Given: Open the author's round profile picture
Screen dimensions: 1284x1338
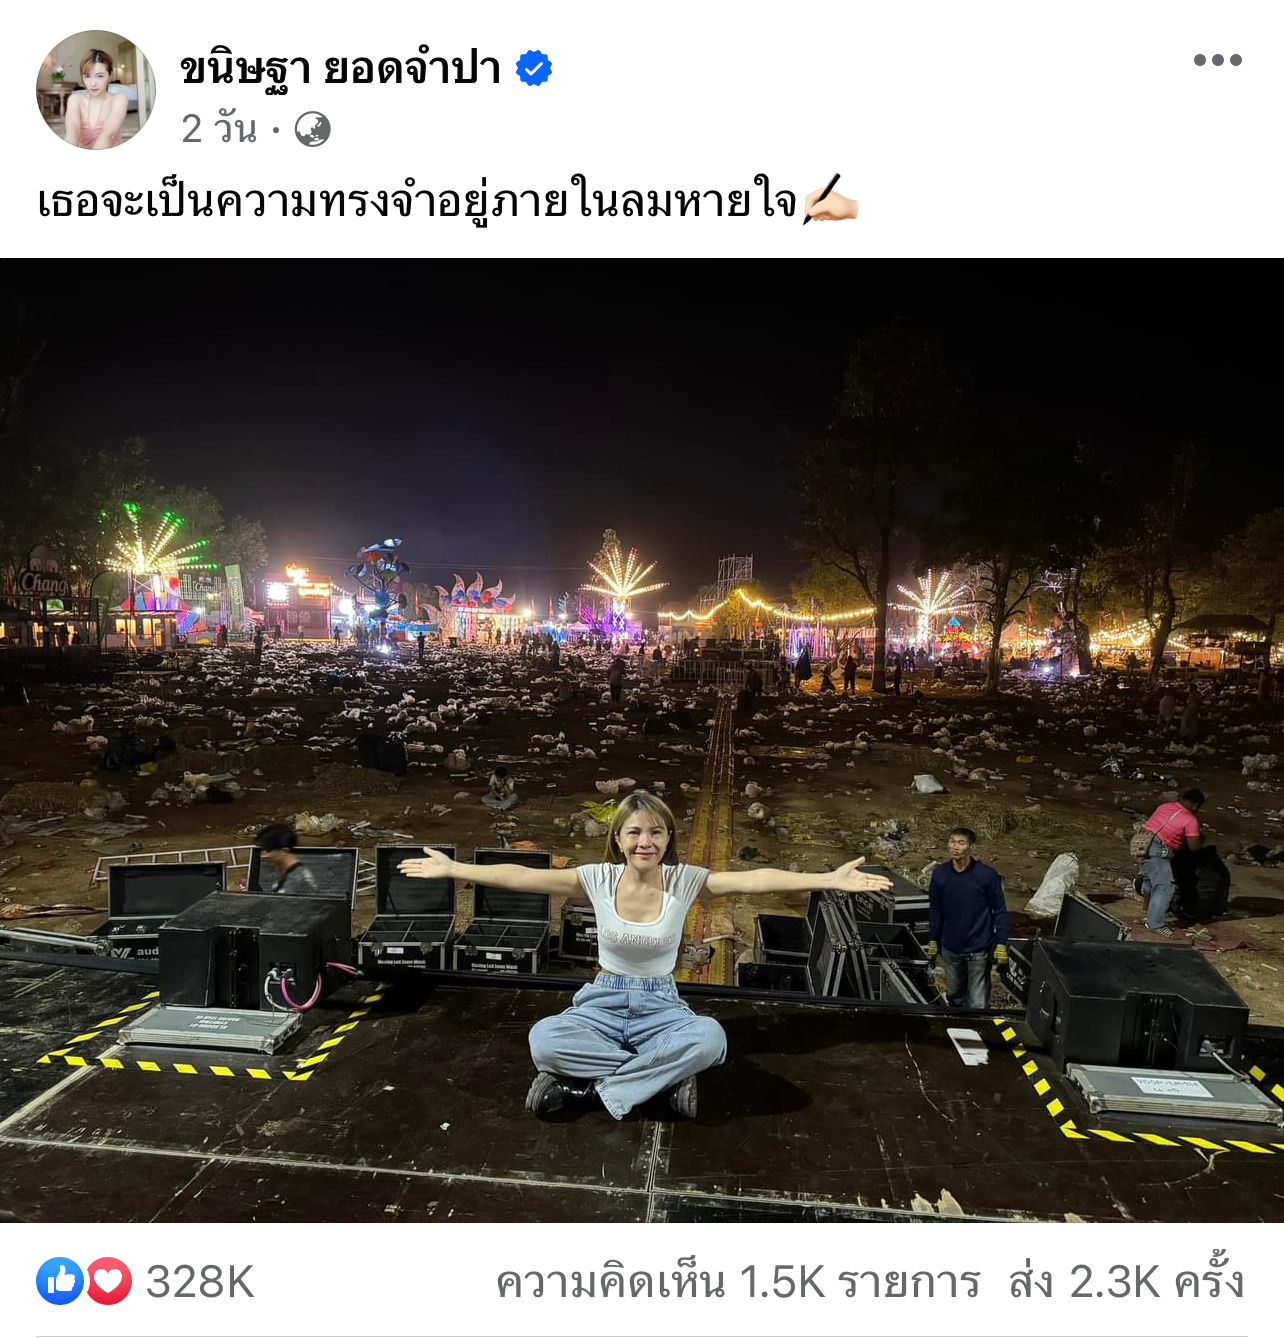Looking at the screenshot, I should (96, 90).
